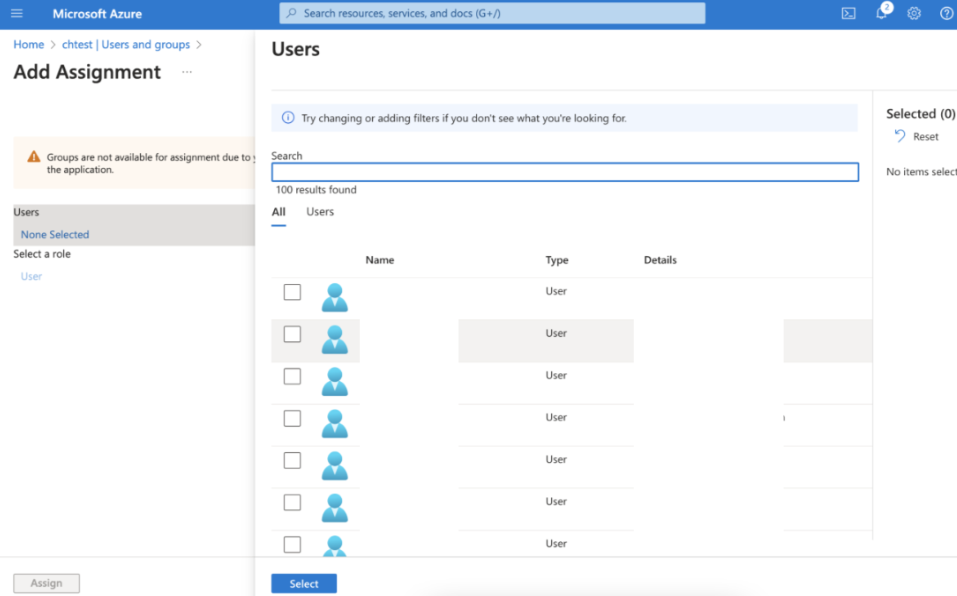Image resolution: width=957 pixels, height=596 pixels.
Task: Check the fifth user row checkbox
Action: pyautogui.click(x=292, y=461)
